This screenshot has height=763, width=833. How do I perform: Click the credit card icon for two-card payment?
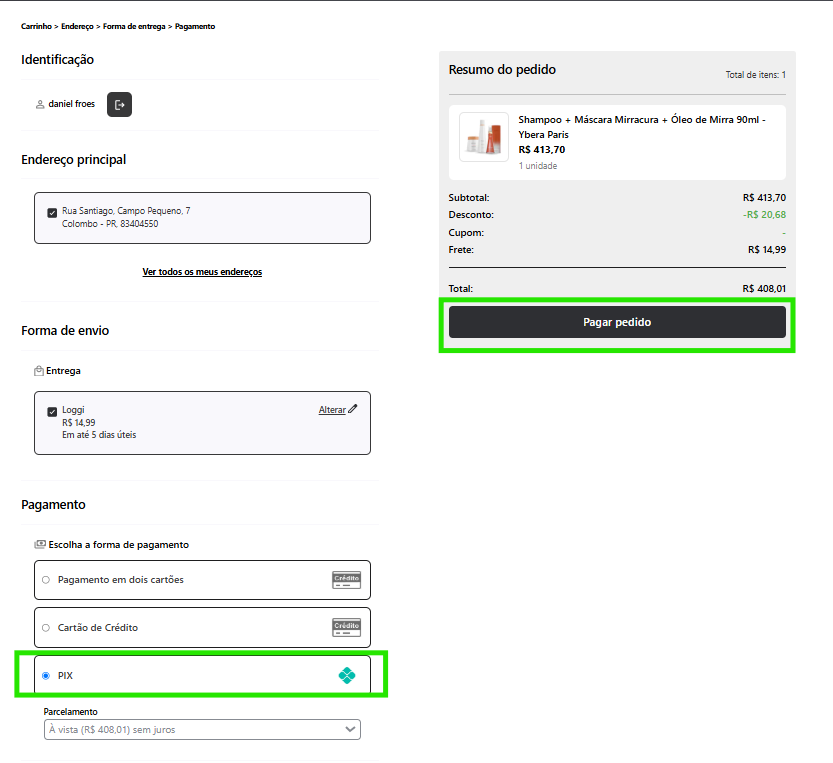click(346, 580)
